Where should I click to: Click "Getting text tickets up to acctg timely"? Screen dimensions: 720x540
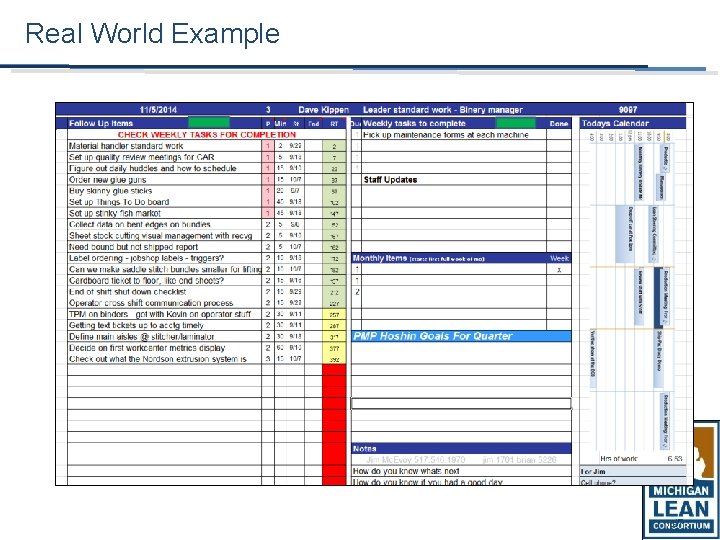tap(136, 325)
